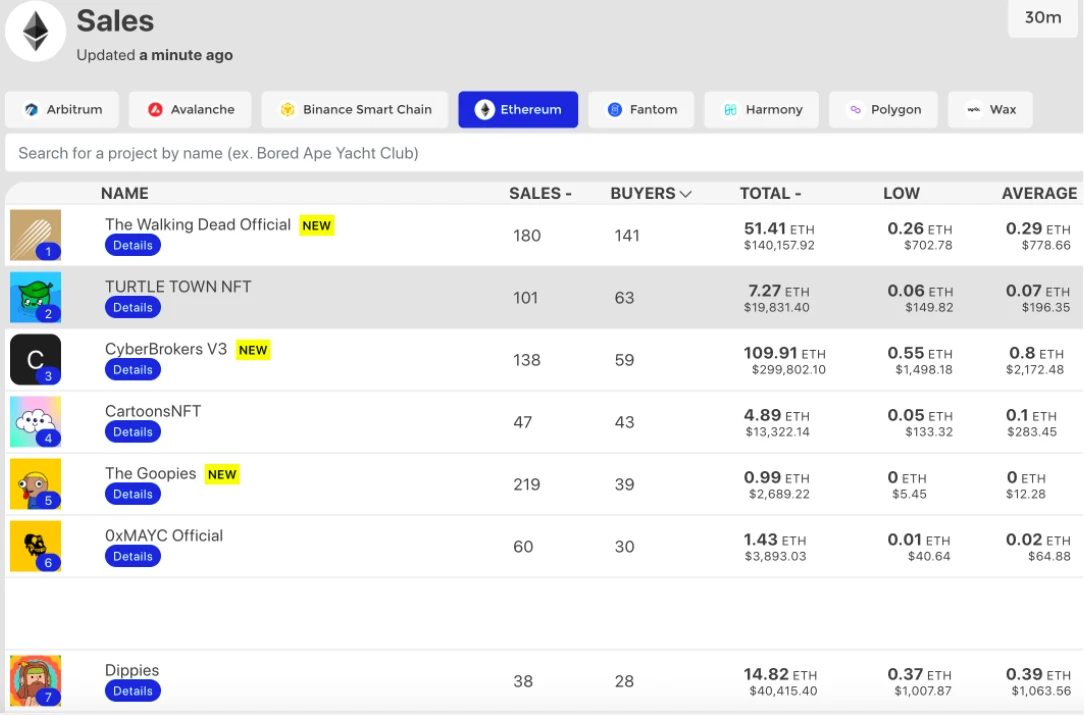
Task: Click the Dippies bearded character icon
Action: pos(35,680)
